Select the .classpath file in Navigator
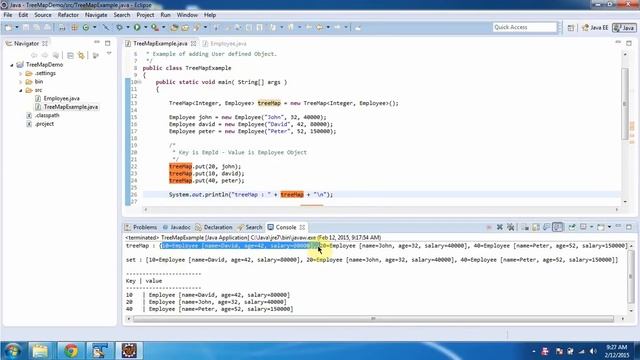This screenshot has width=640, height=360. (47, 116)
